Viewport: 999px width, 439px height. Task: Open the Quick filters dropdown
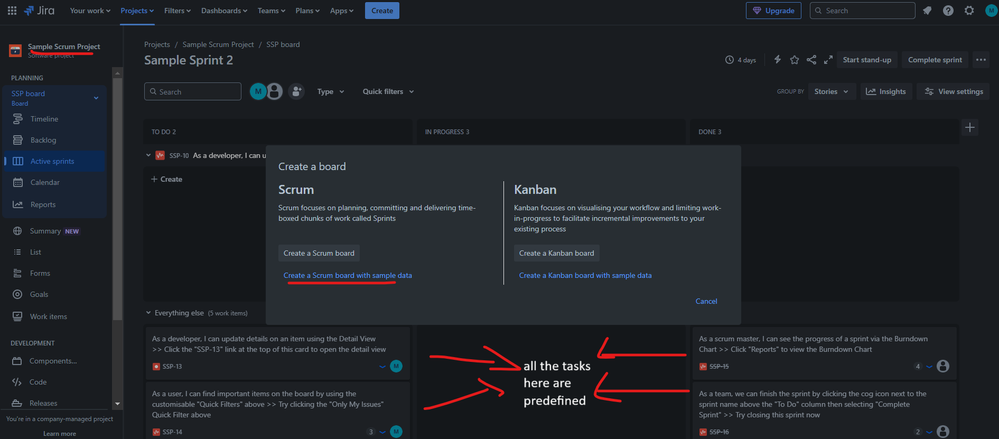[388, 92]
